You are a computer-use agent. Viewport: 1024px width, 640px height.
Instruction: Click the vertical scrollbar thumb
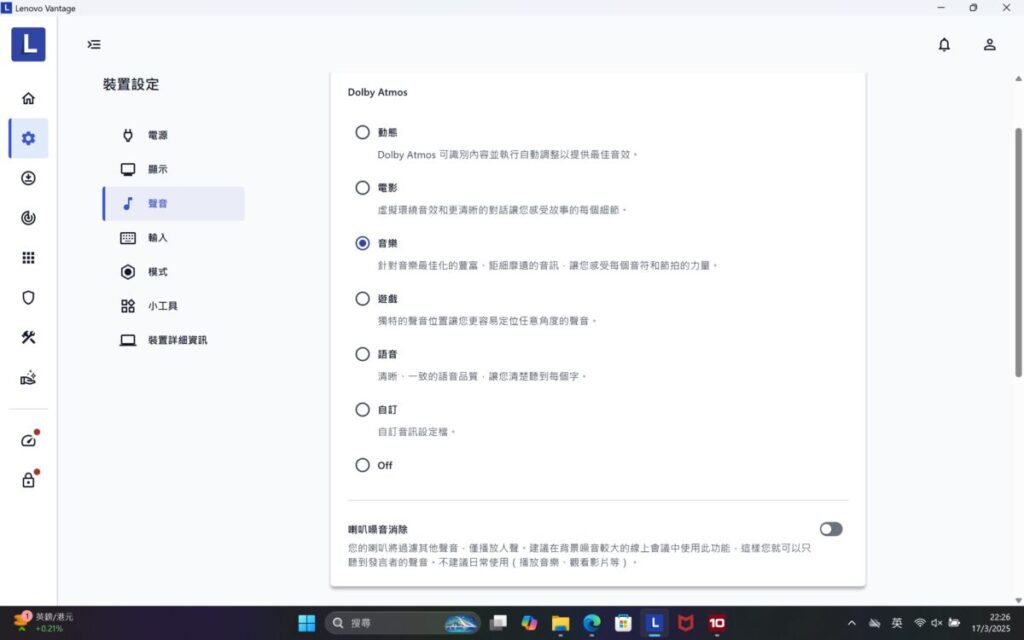1018,252
